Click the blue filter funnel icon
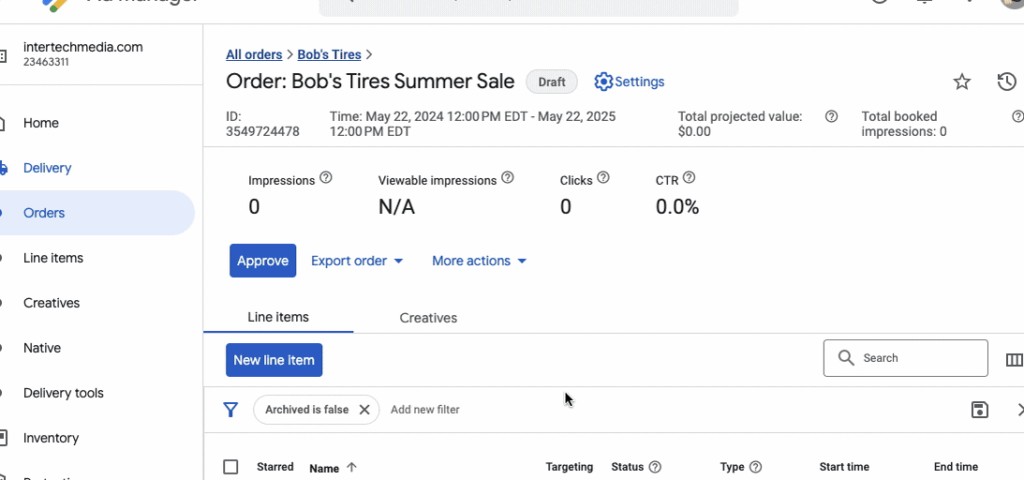1024x480 pixels. [x=230, y=409]
